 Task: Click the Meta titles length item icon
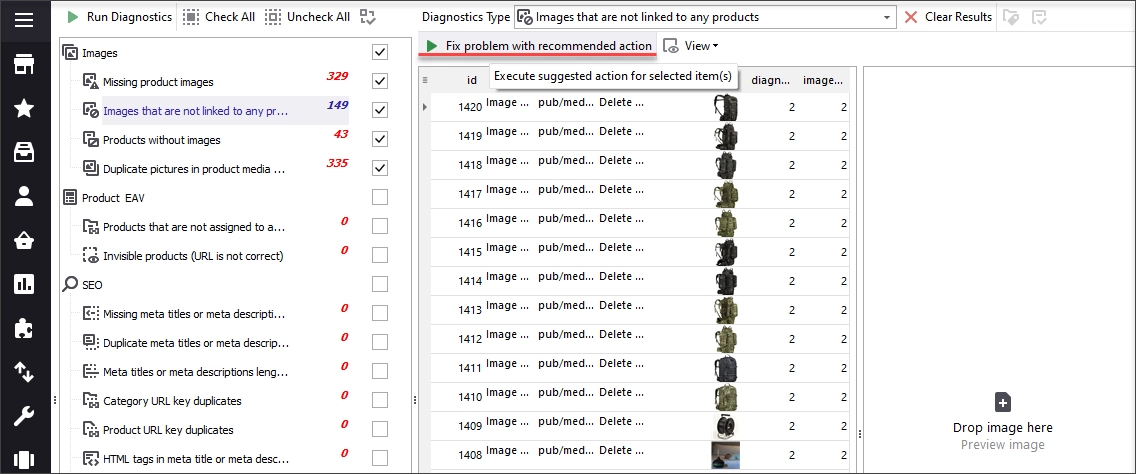(x=91, y=371)
